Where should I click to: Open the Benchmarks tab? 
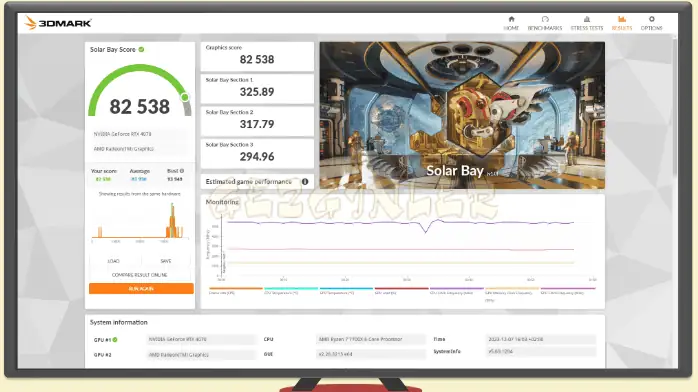coord(545,23)
